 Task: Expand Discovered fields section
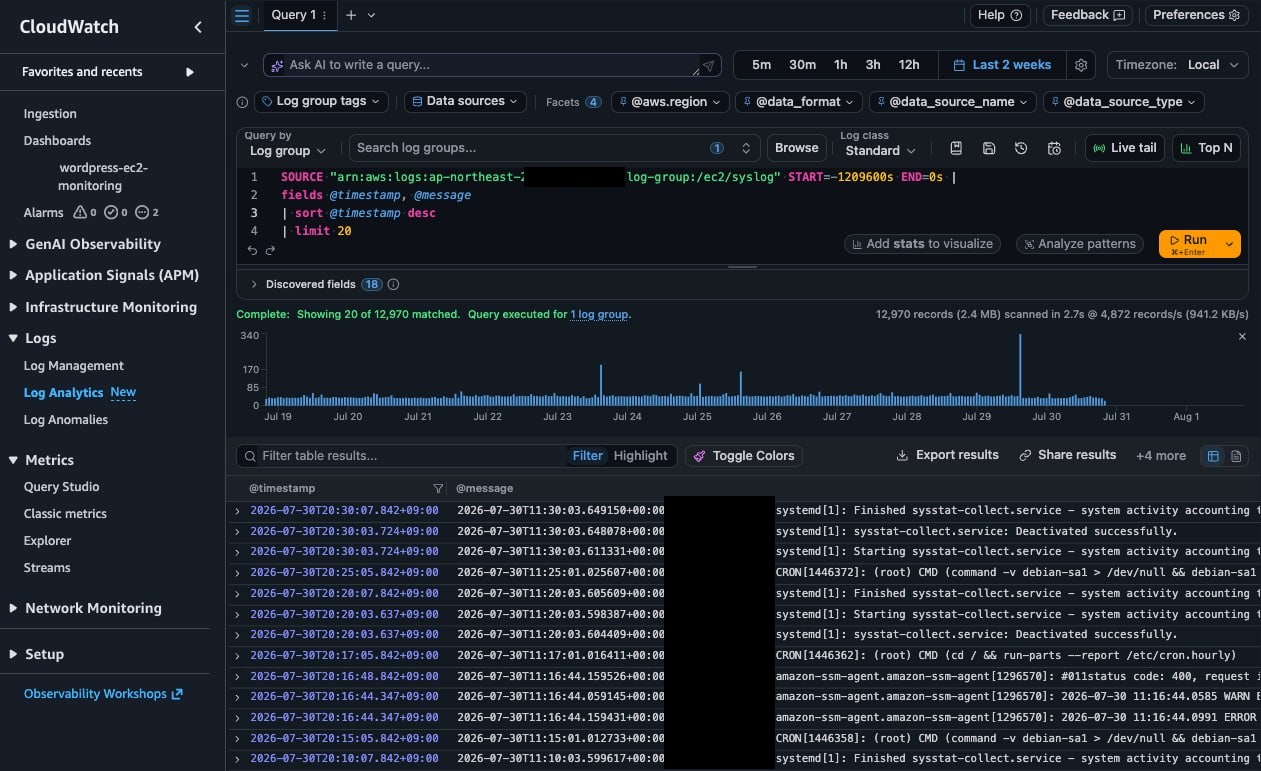coord(254,285)
